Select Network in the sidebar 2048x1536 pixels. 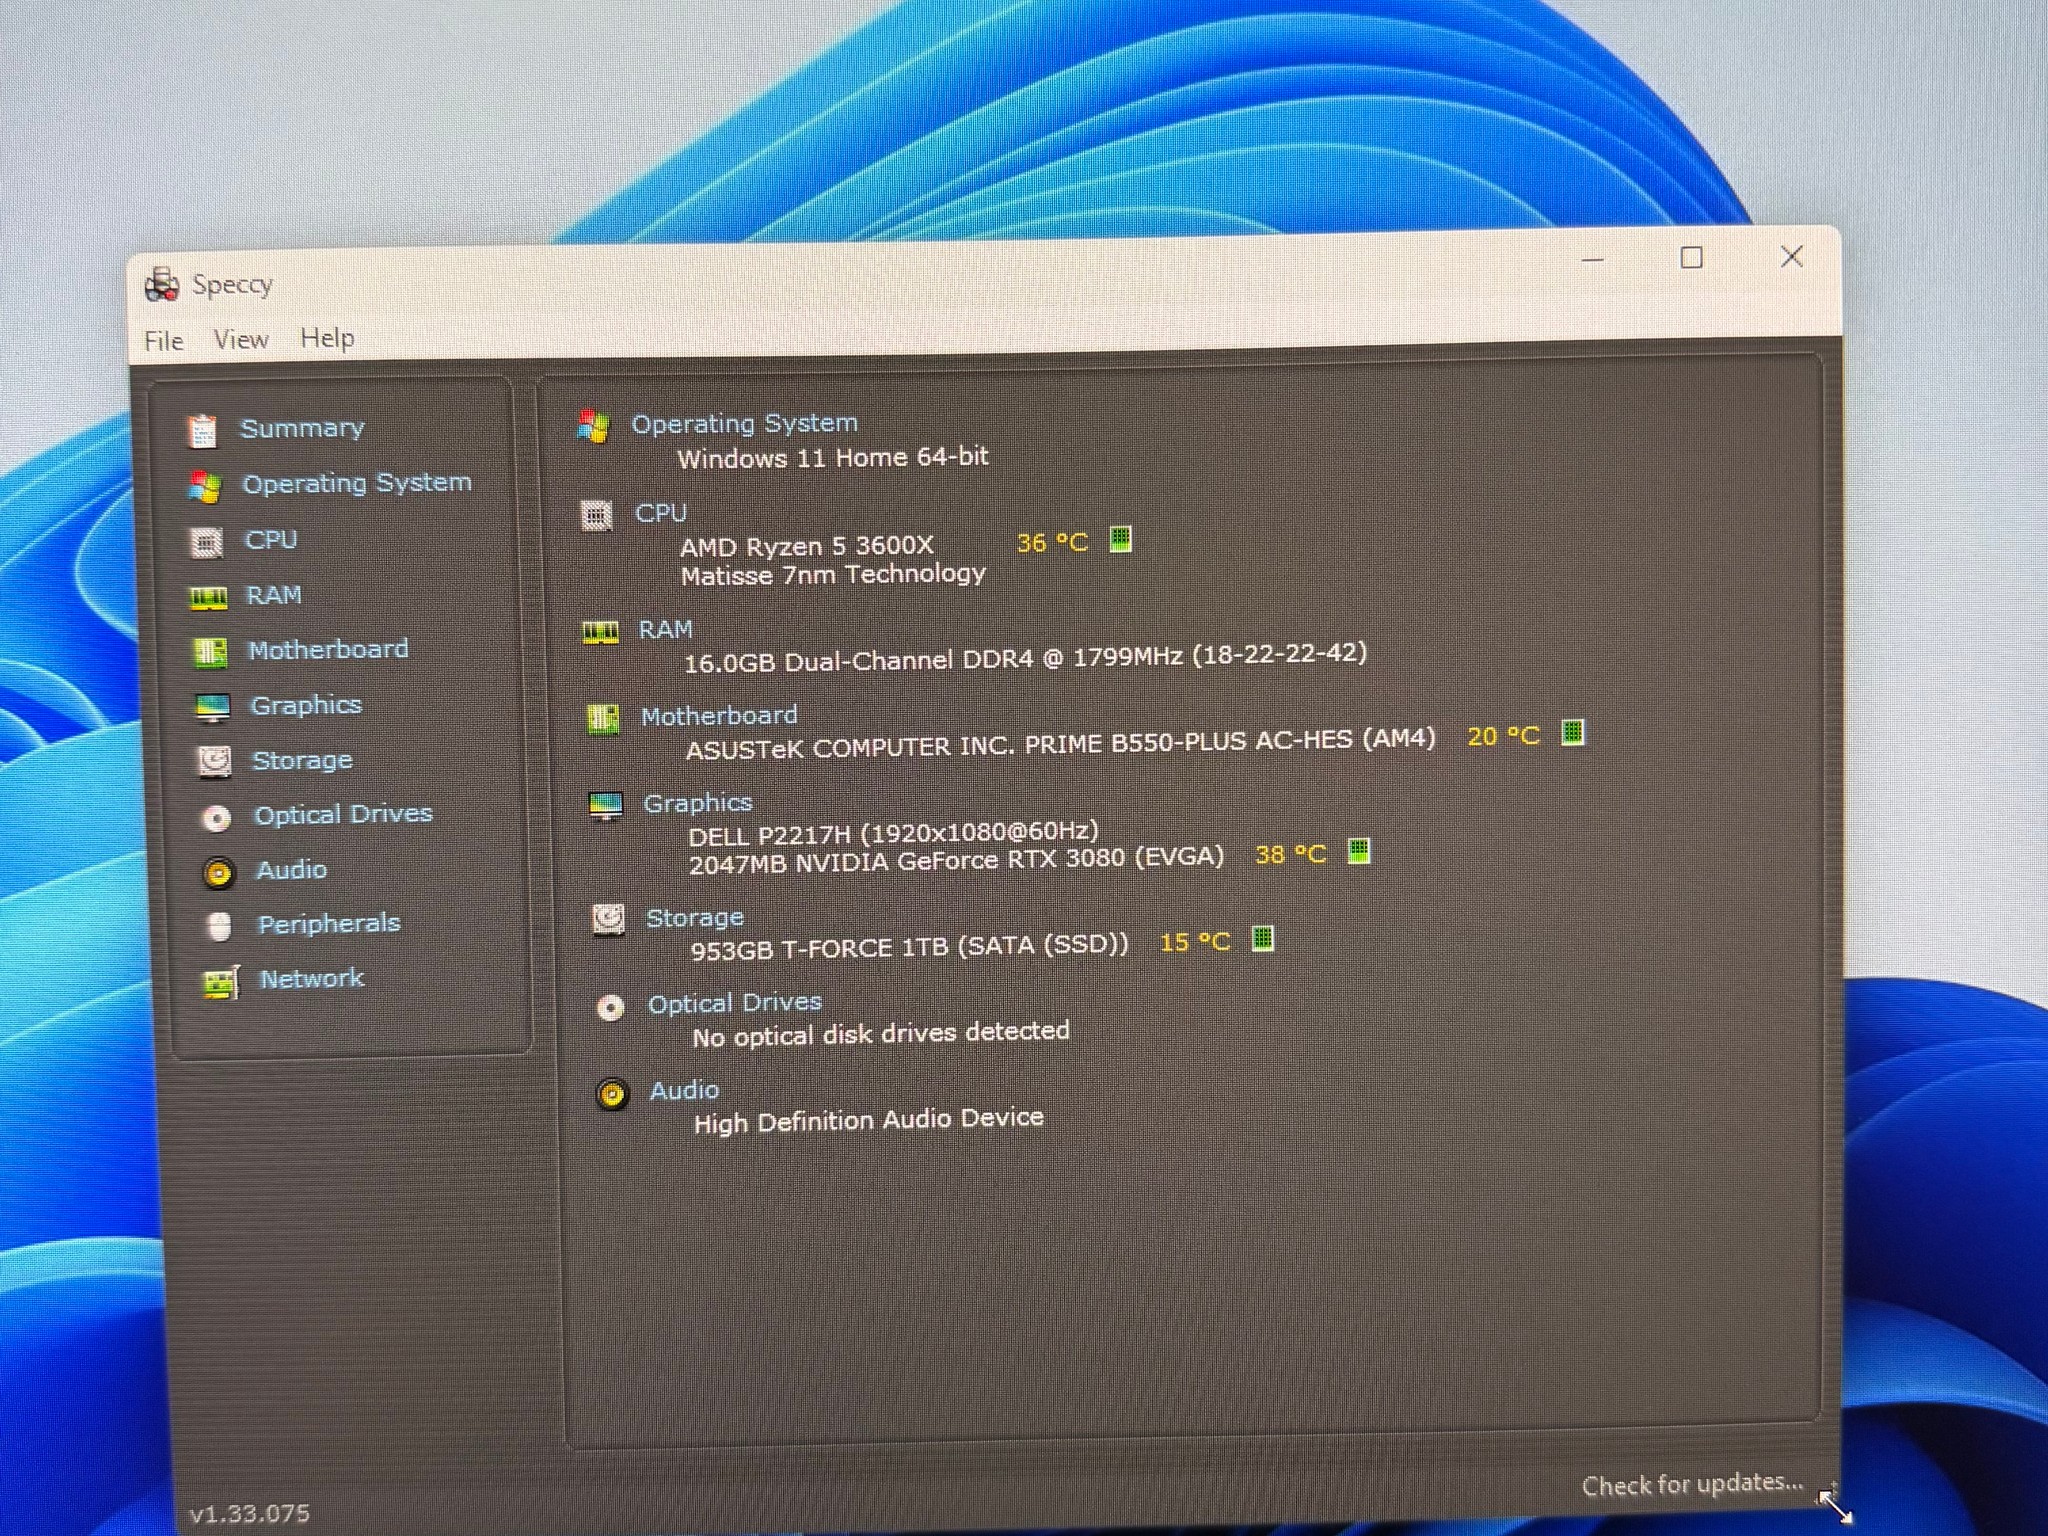pos(312,979)
